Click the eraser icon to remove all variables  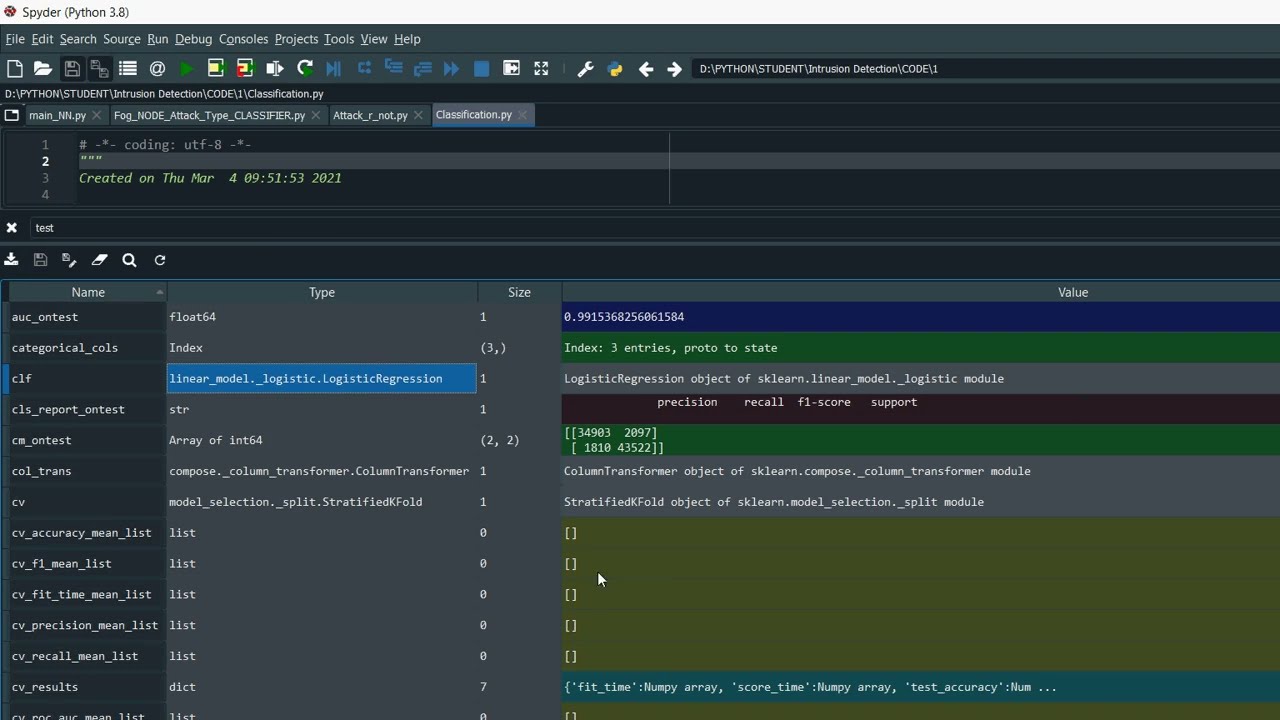click(99, 260)
